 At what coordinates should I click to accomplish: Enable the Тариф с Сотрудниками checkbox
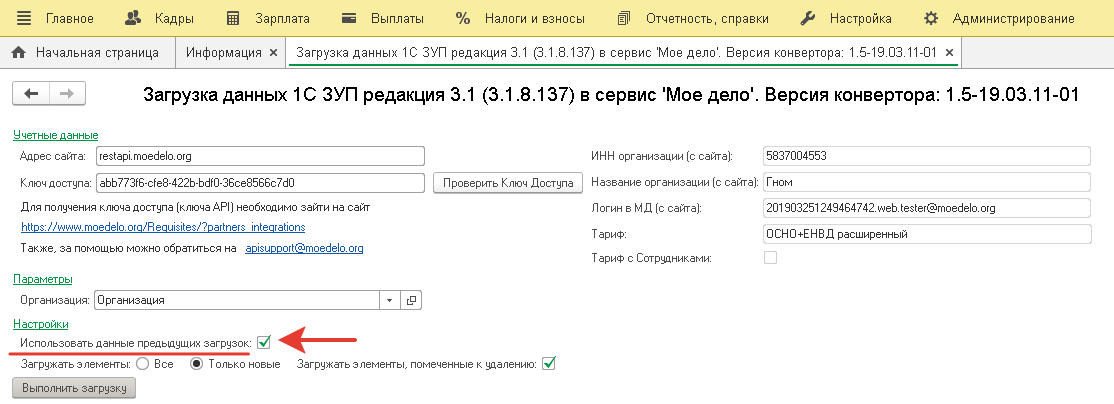click(x=770, y=258)
